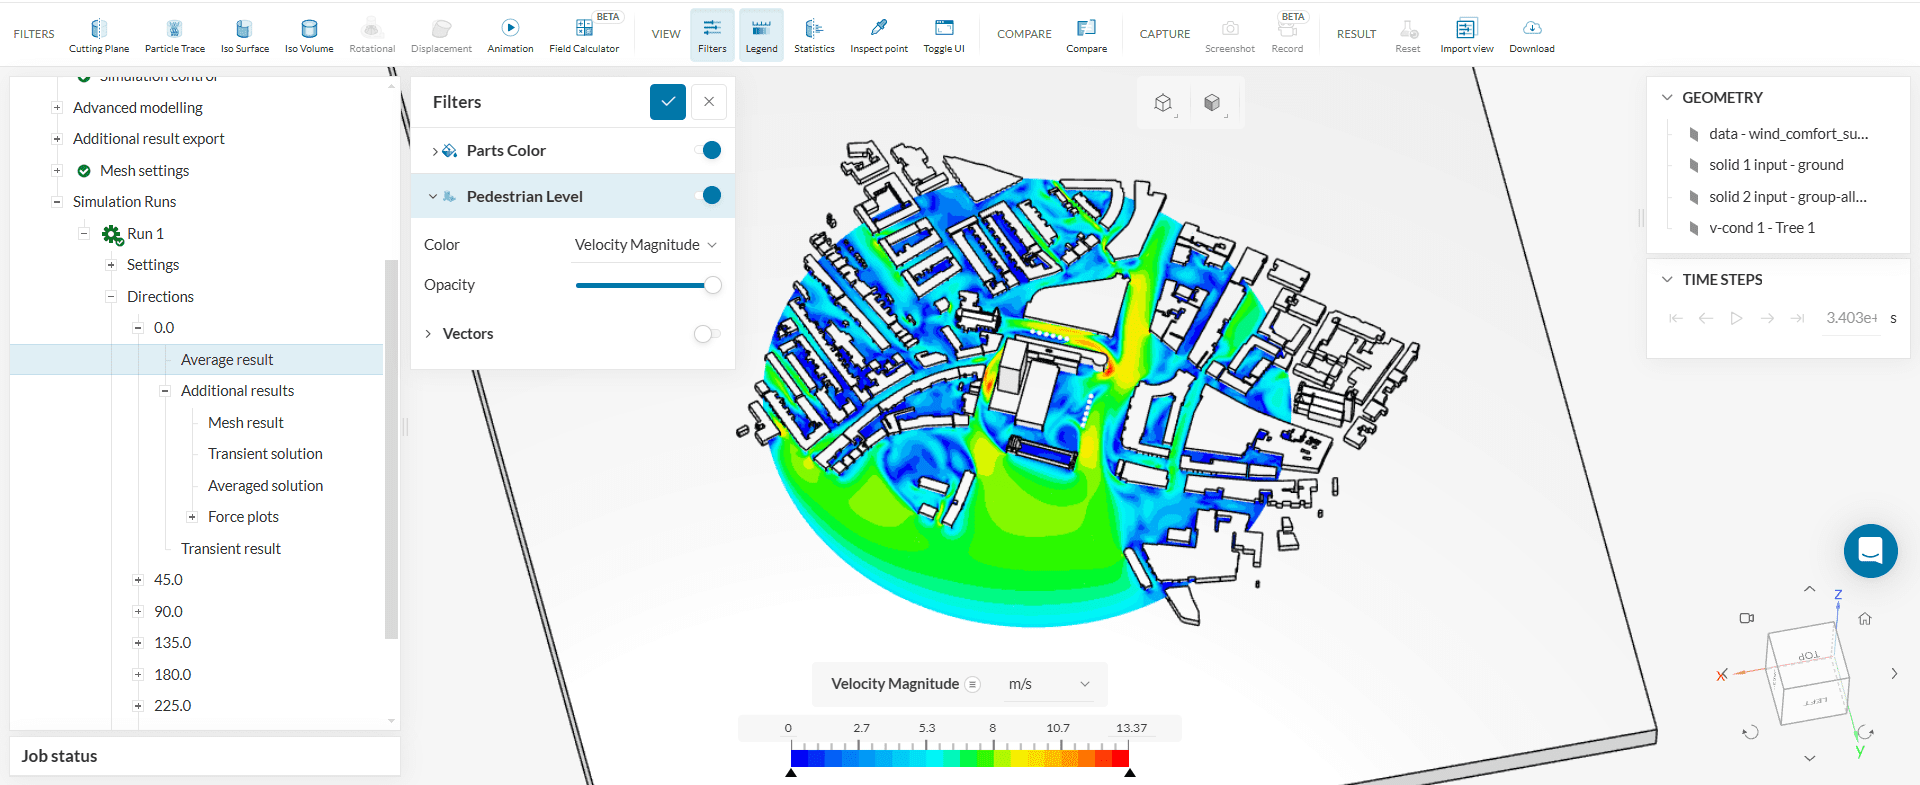
Task: Activate the Inspect point tool
Action: [x=879, y=35]
